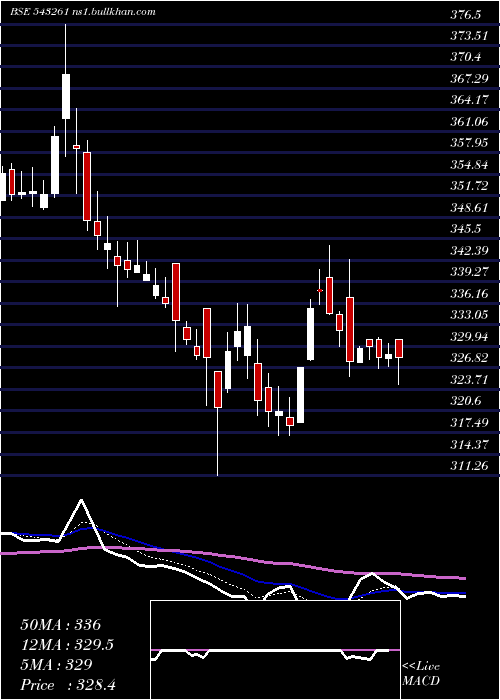Screen dimensions: 500x700
Task: Click the 323.71 price axis label
Action: coord(469,380)
